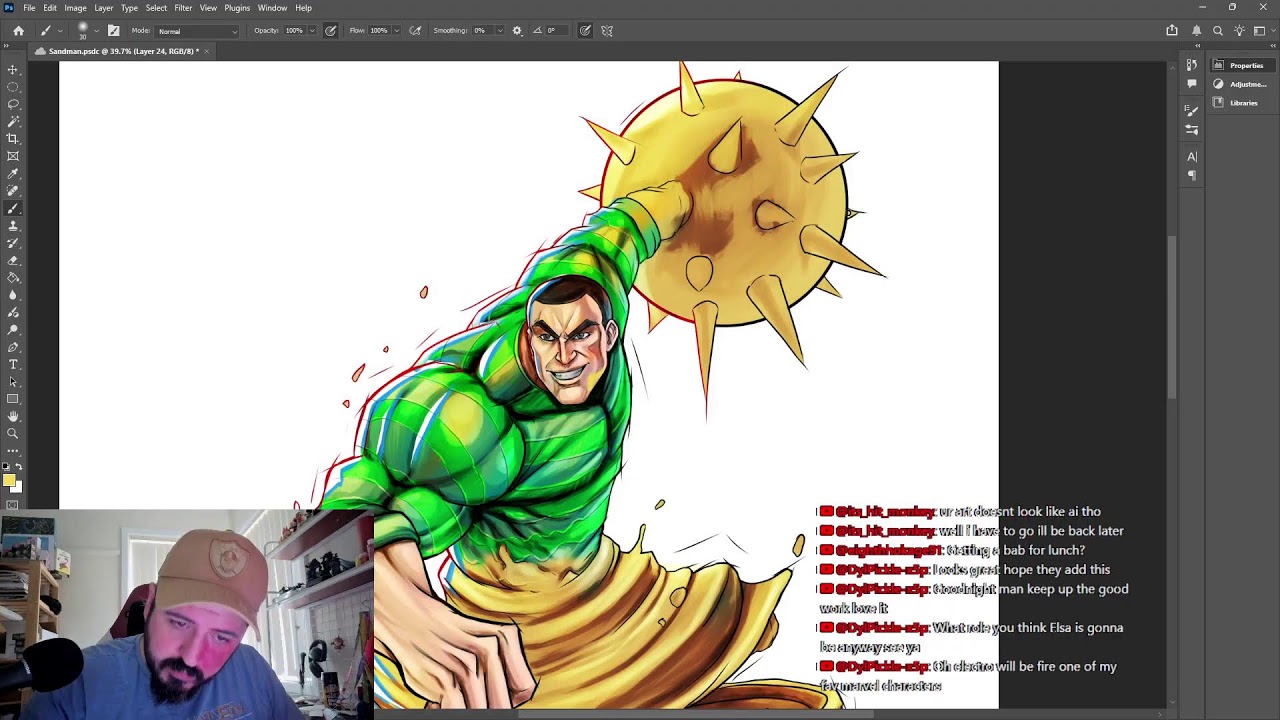Select the Spot Healing Brush tool
The width and height of the screenshot is (1280, 720).
point(13,191)
